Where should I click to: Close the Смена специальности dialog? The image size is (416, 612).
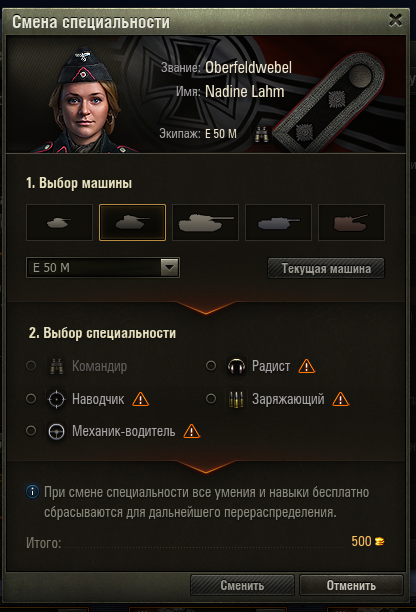pos(395,20)
